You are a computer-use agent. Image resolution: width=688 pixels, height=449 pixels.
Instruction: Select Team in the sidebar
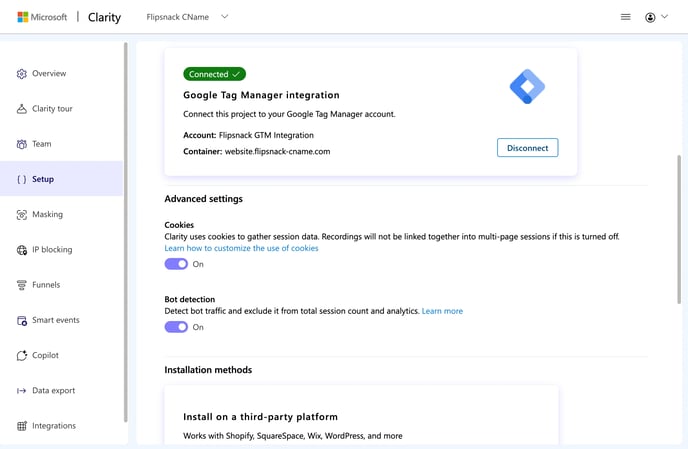click(61, 144)
